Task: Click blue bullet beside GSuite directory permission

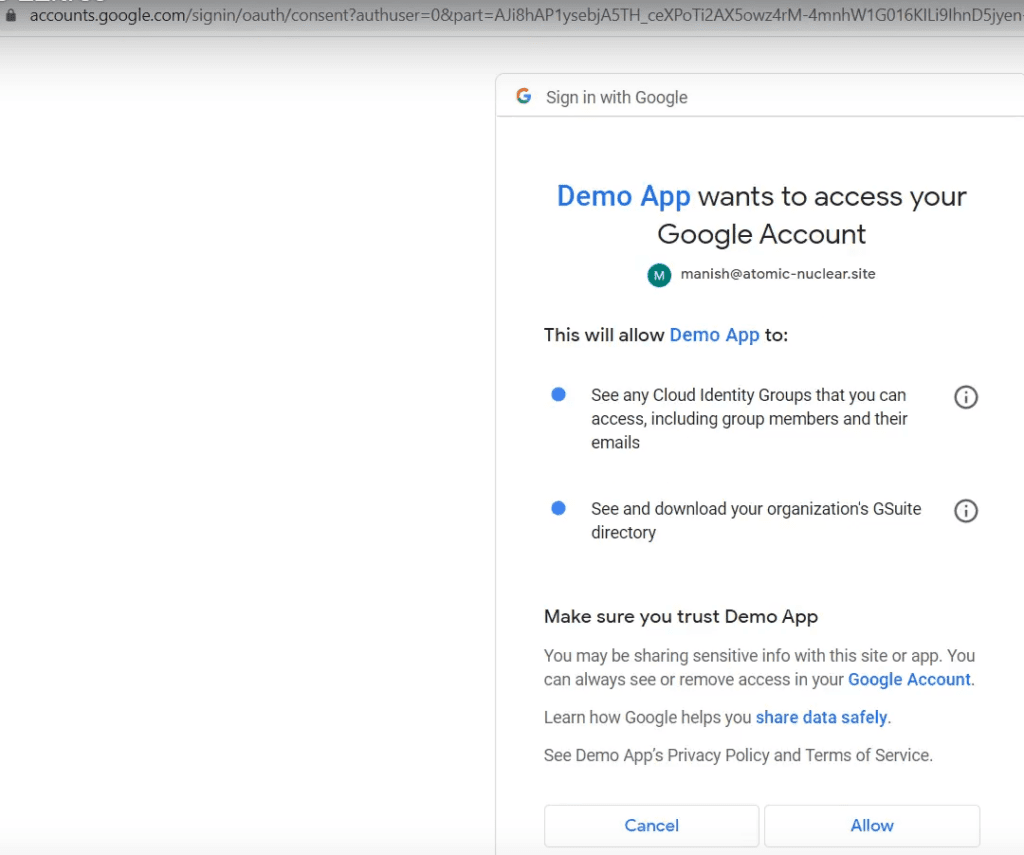Action: [558, 508]
